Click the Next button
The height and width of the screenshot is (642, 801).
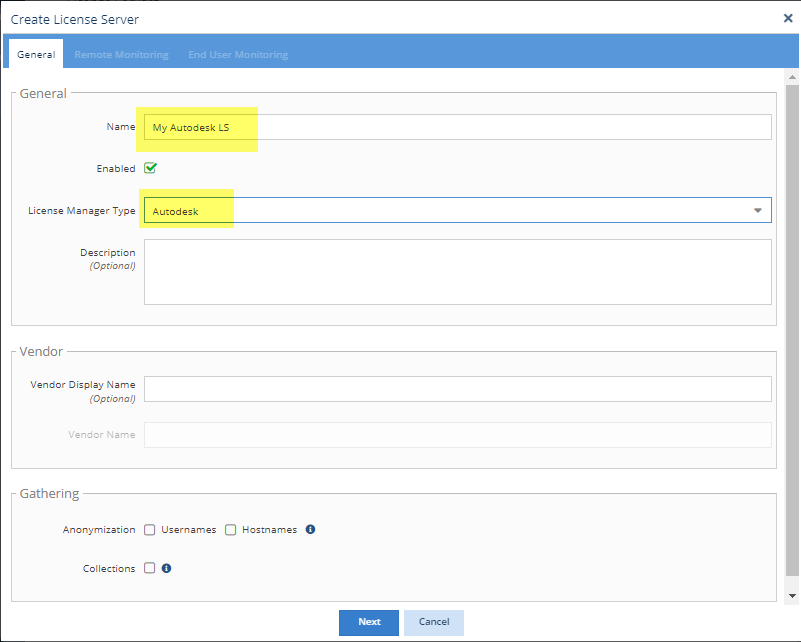[369, 622]
